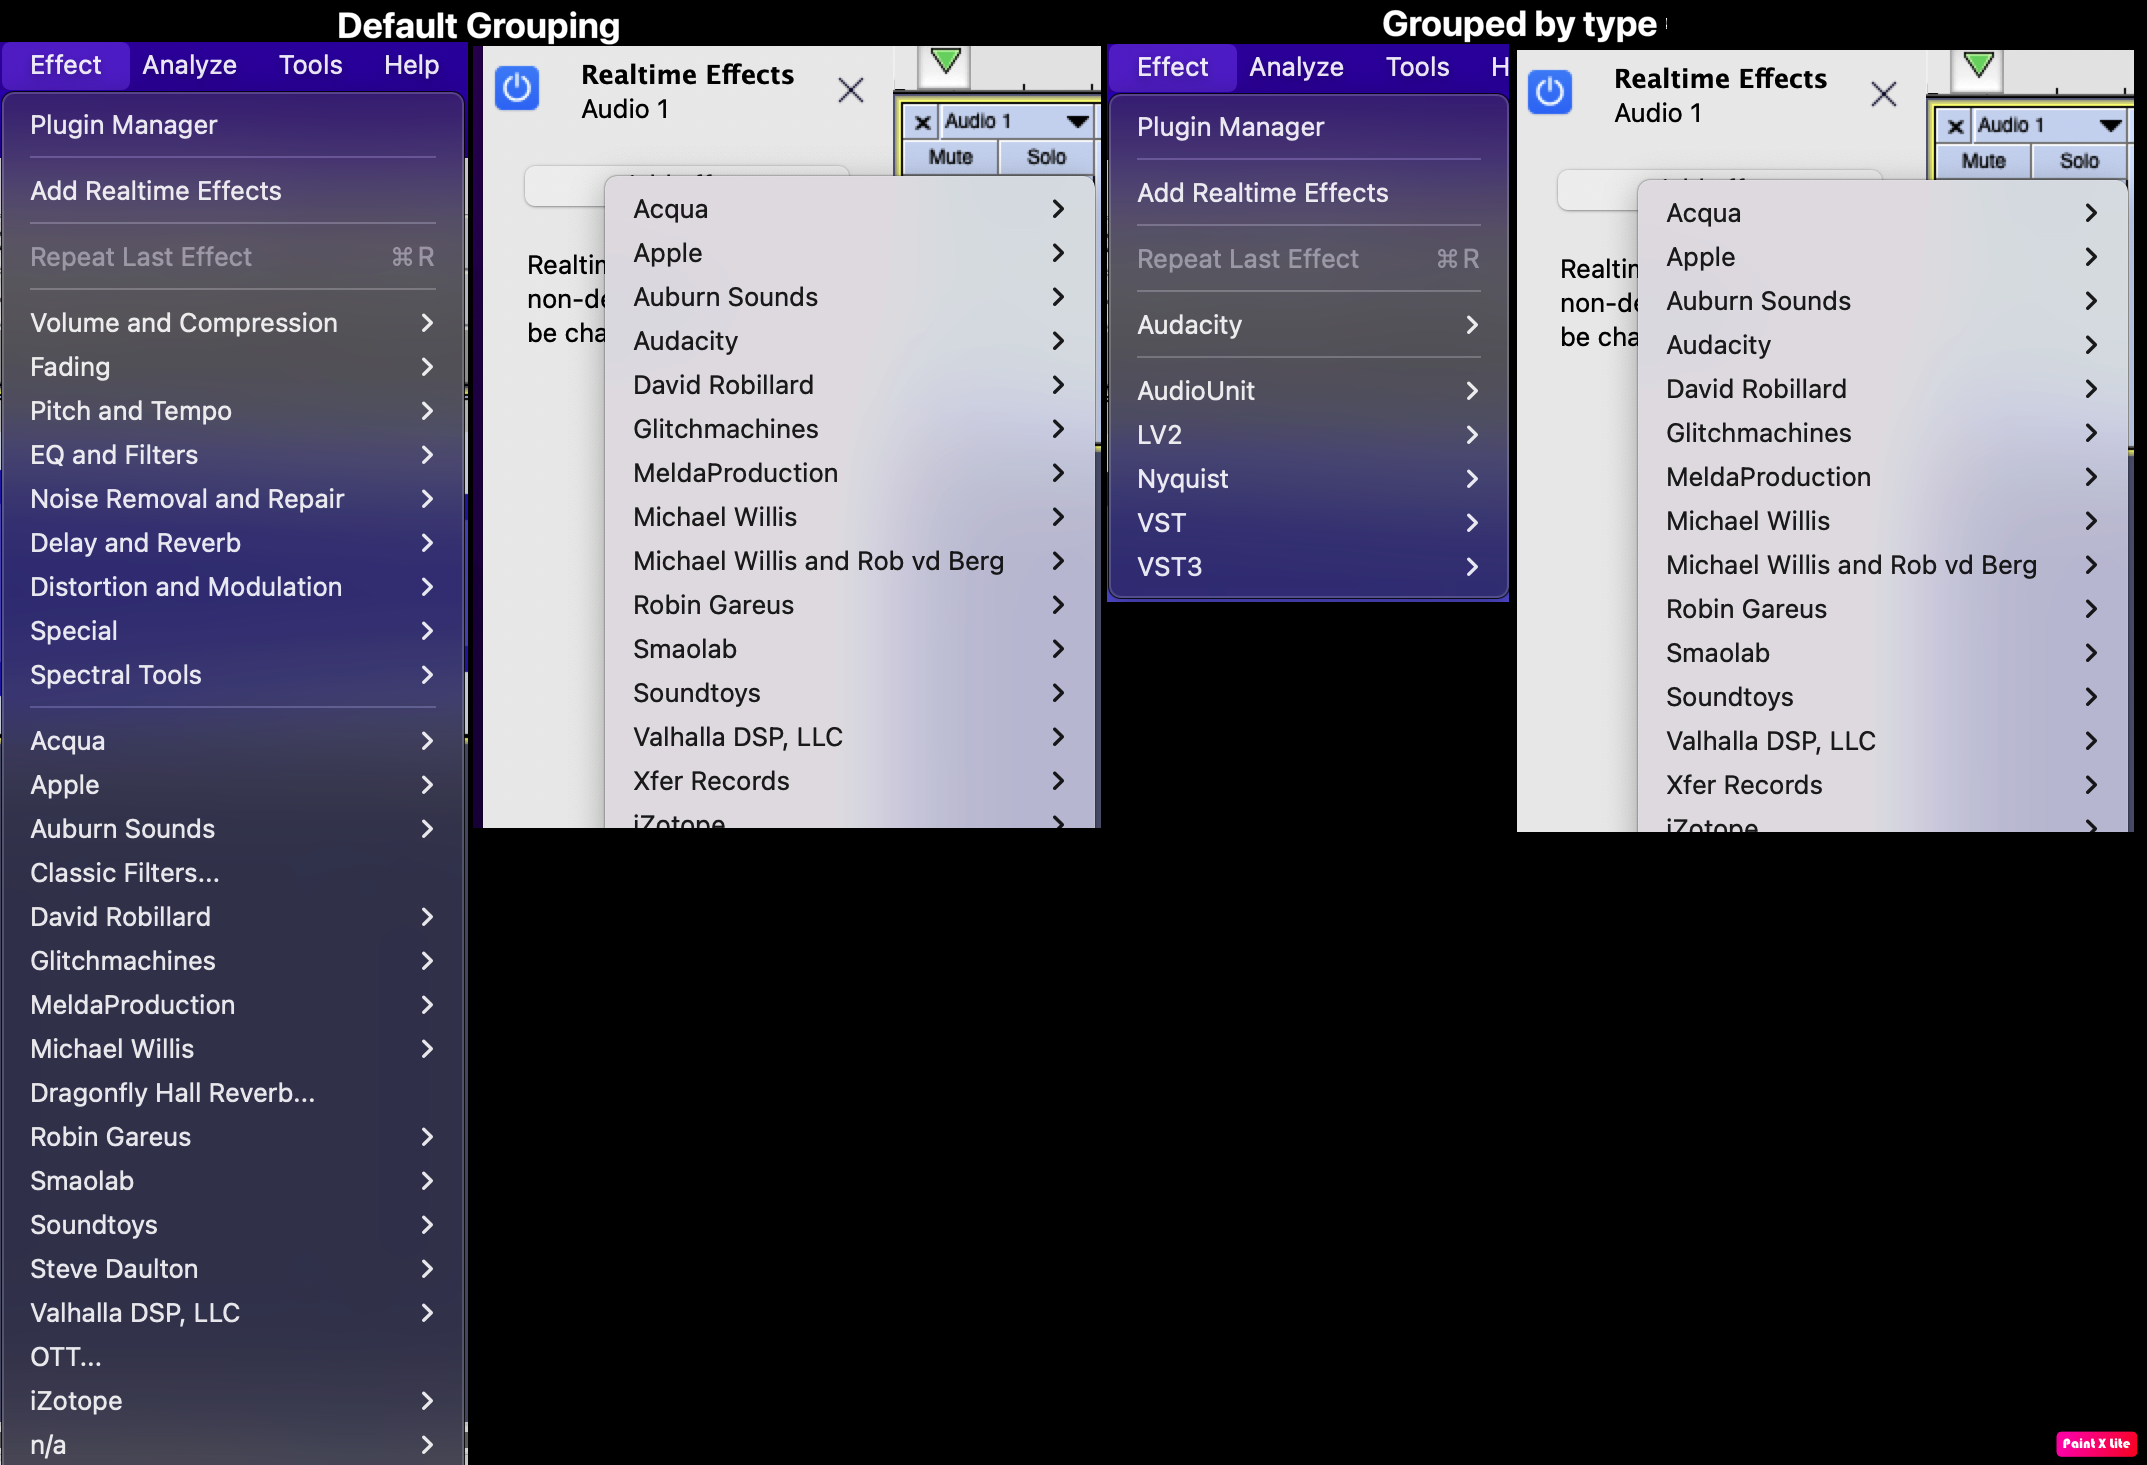Close the left Realtime Effects panel
The image size is (2147, 1465).
[x=851, y=90]
